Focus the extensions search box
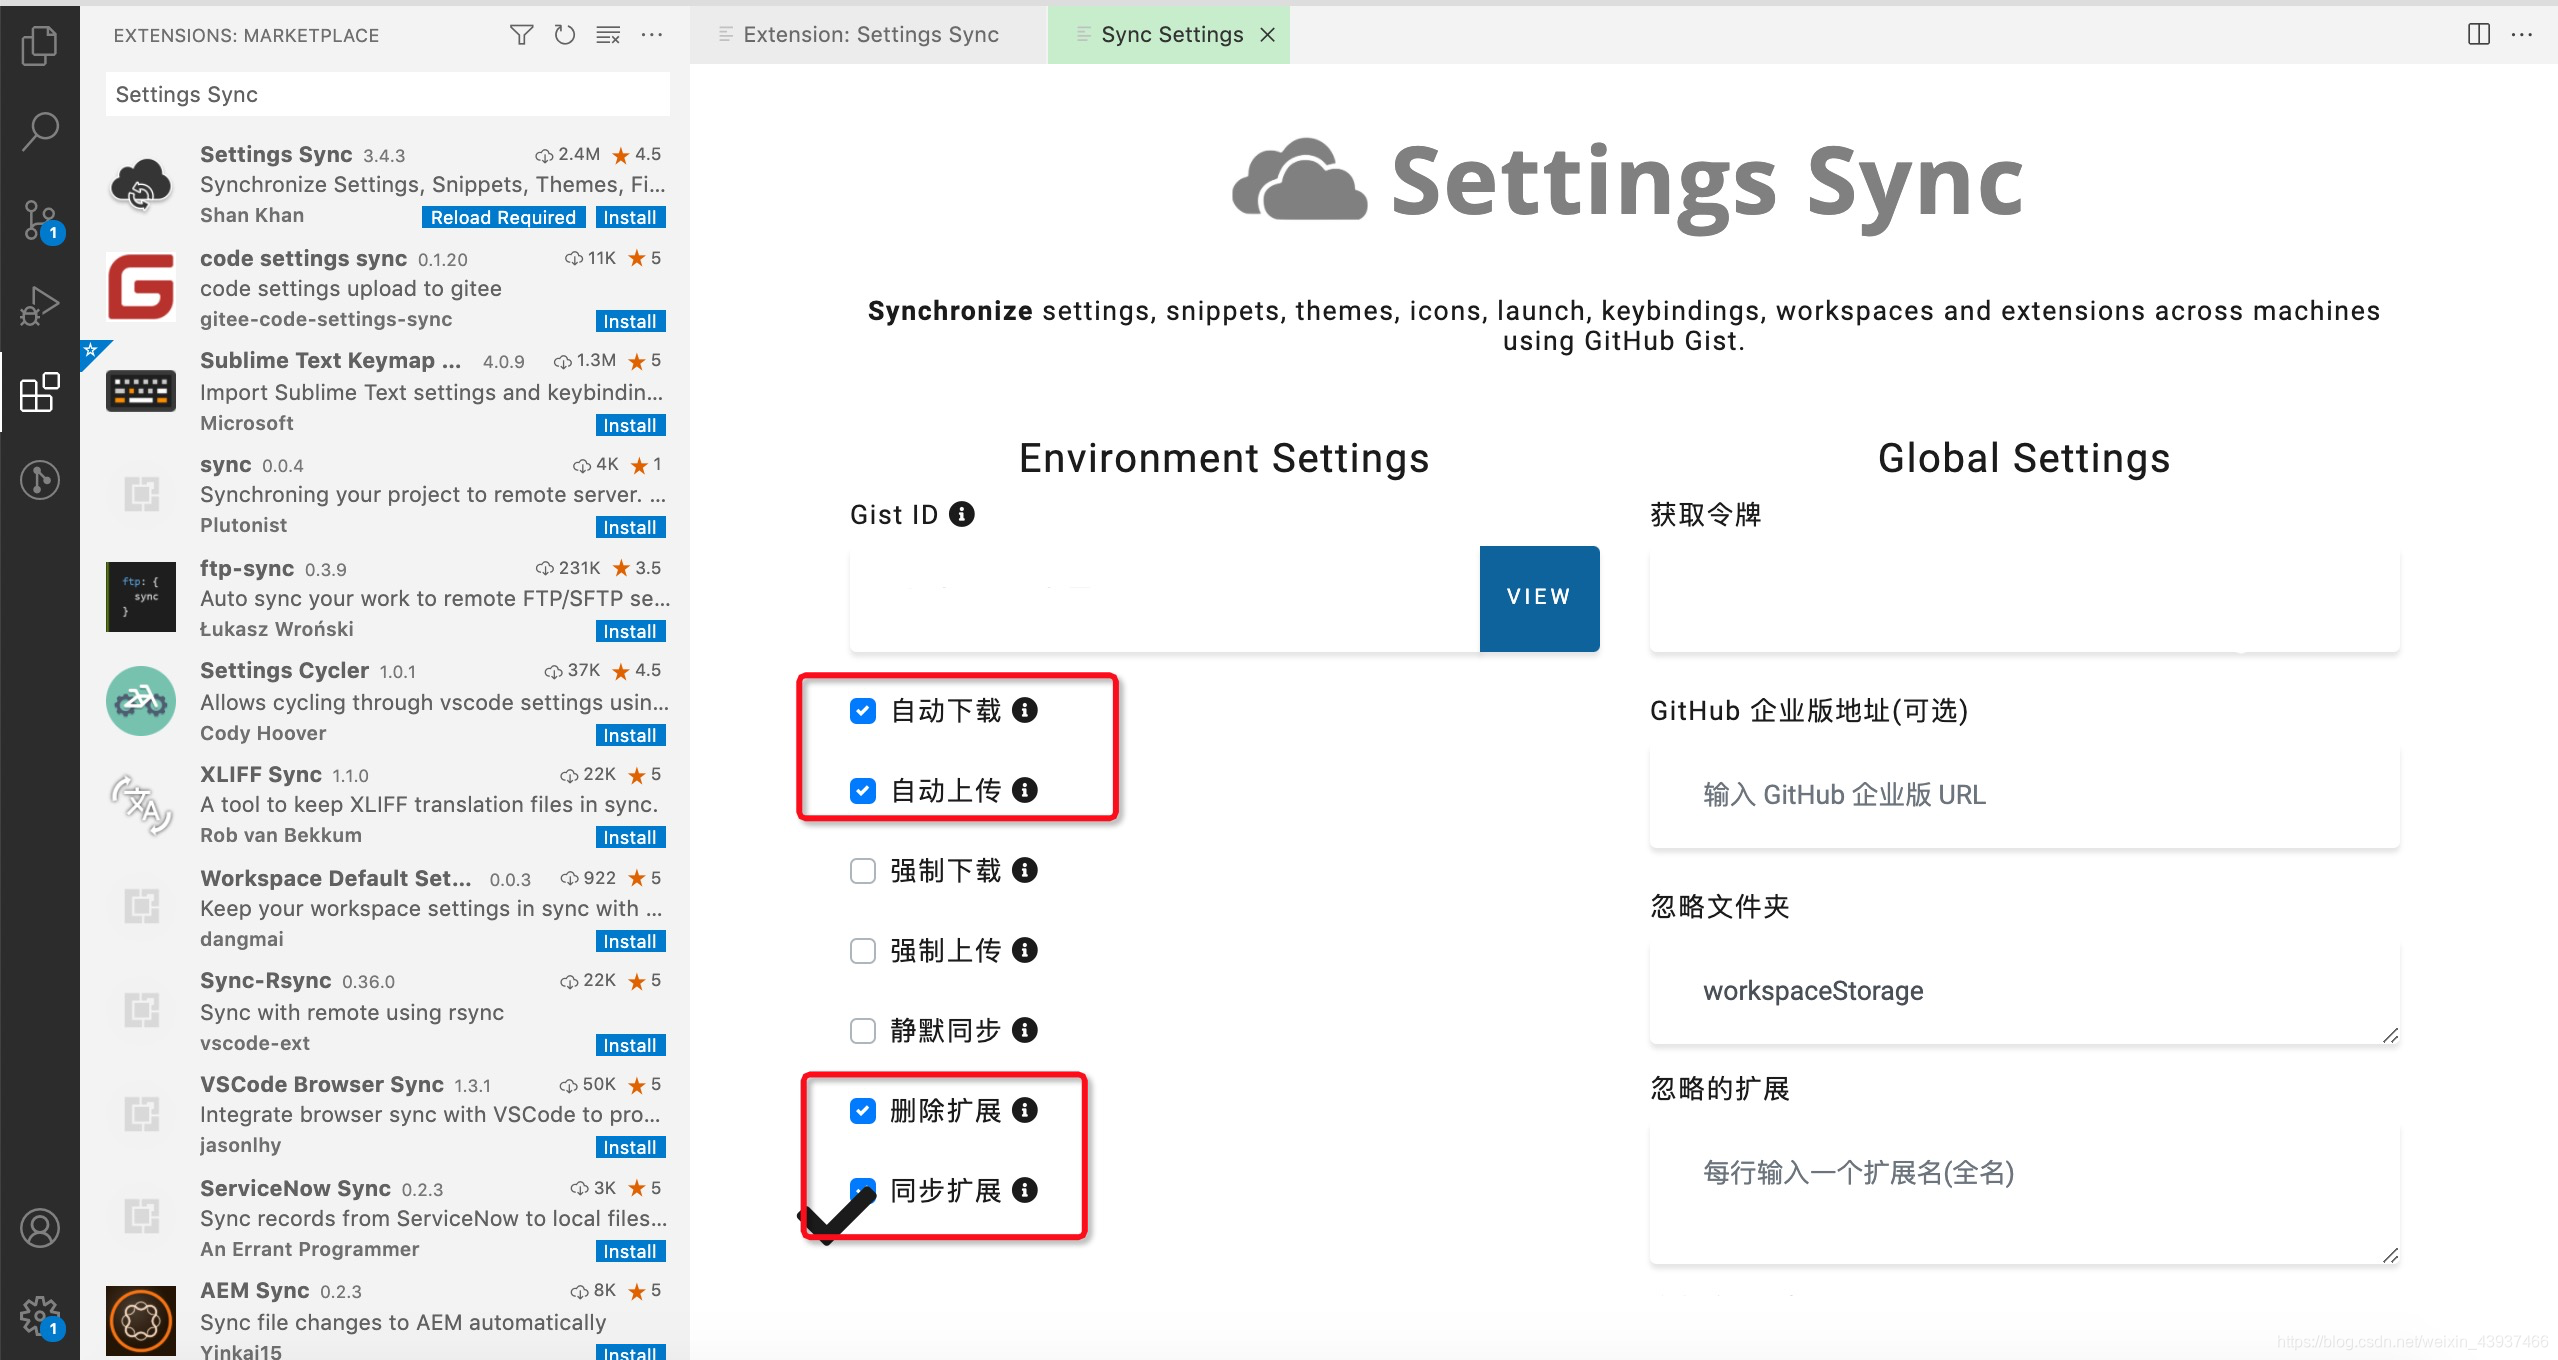Screen dimensions: 2558x1360 point(387,94)
